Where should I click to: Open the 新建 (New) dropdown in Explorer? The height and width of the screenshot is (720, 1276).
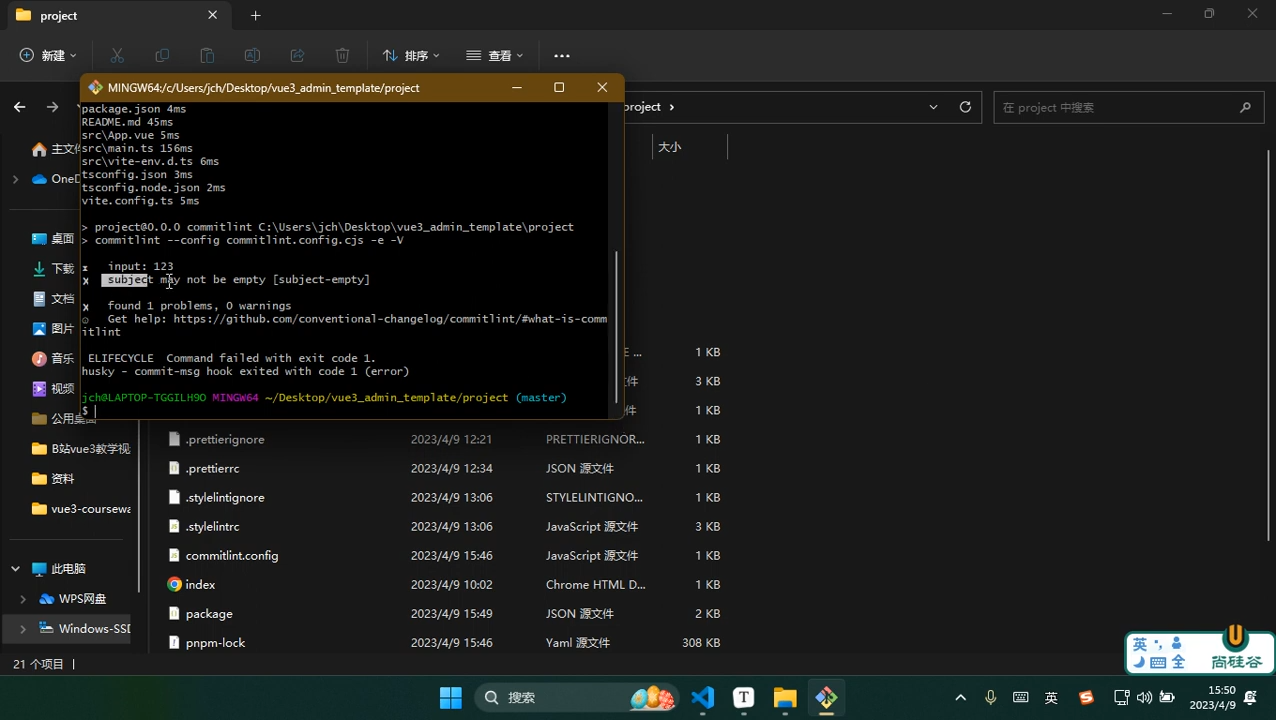[48, 55]
